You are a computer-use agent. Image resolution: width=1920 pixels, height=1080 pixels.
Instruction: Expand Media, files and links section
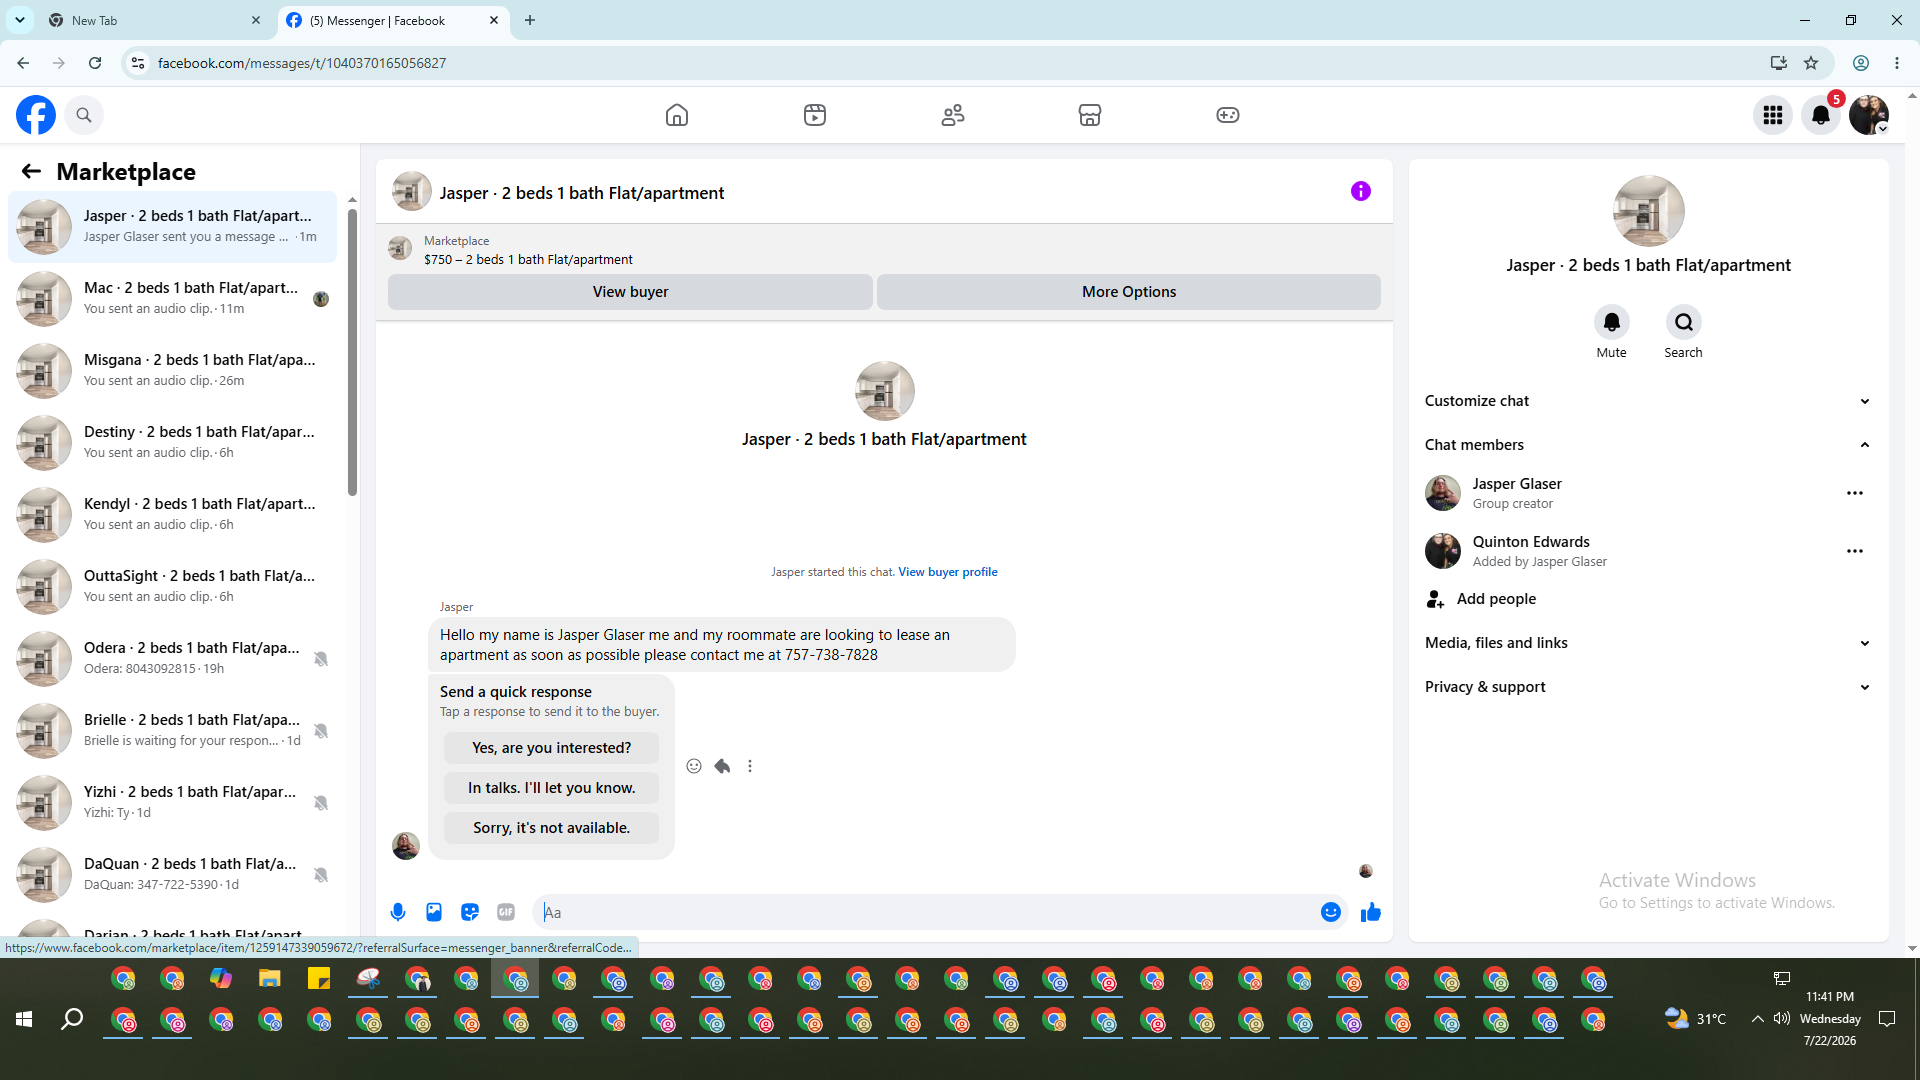pos(1647,643)
